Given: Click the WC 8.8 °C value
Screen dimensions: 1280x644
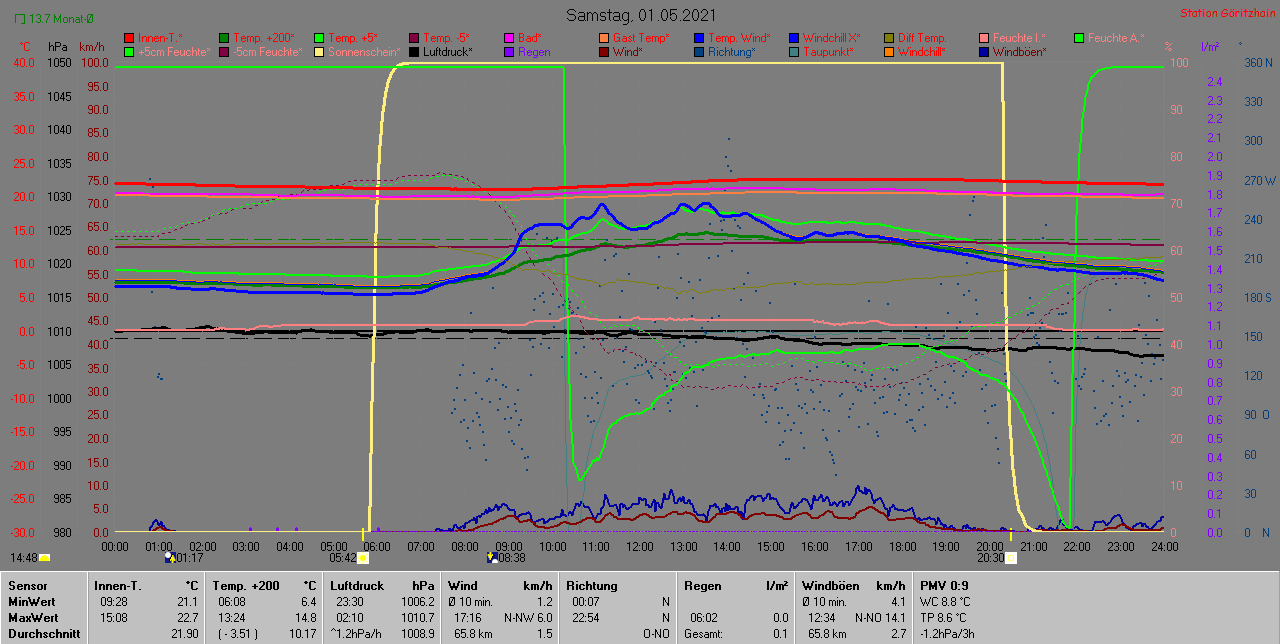Looking at the screenshot, I should click(x=946, y=602).
